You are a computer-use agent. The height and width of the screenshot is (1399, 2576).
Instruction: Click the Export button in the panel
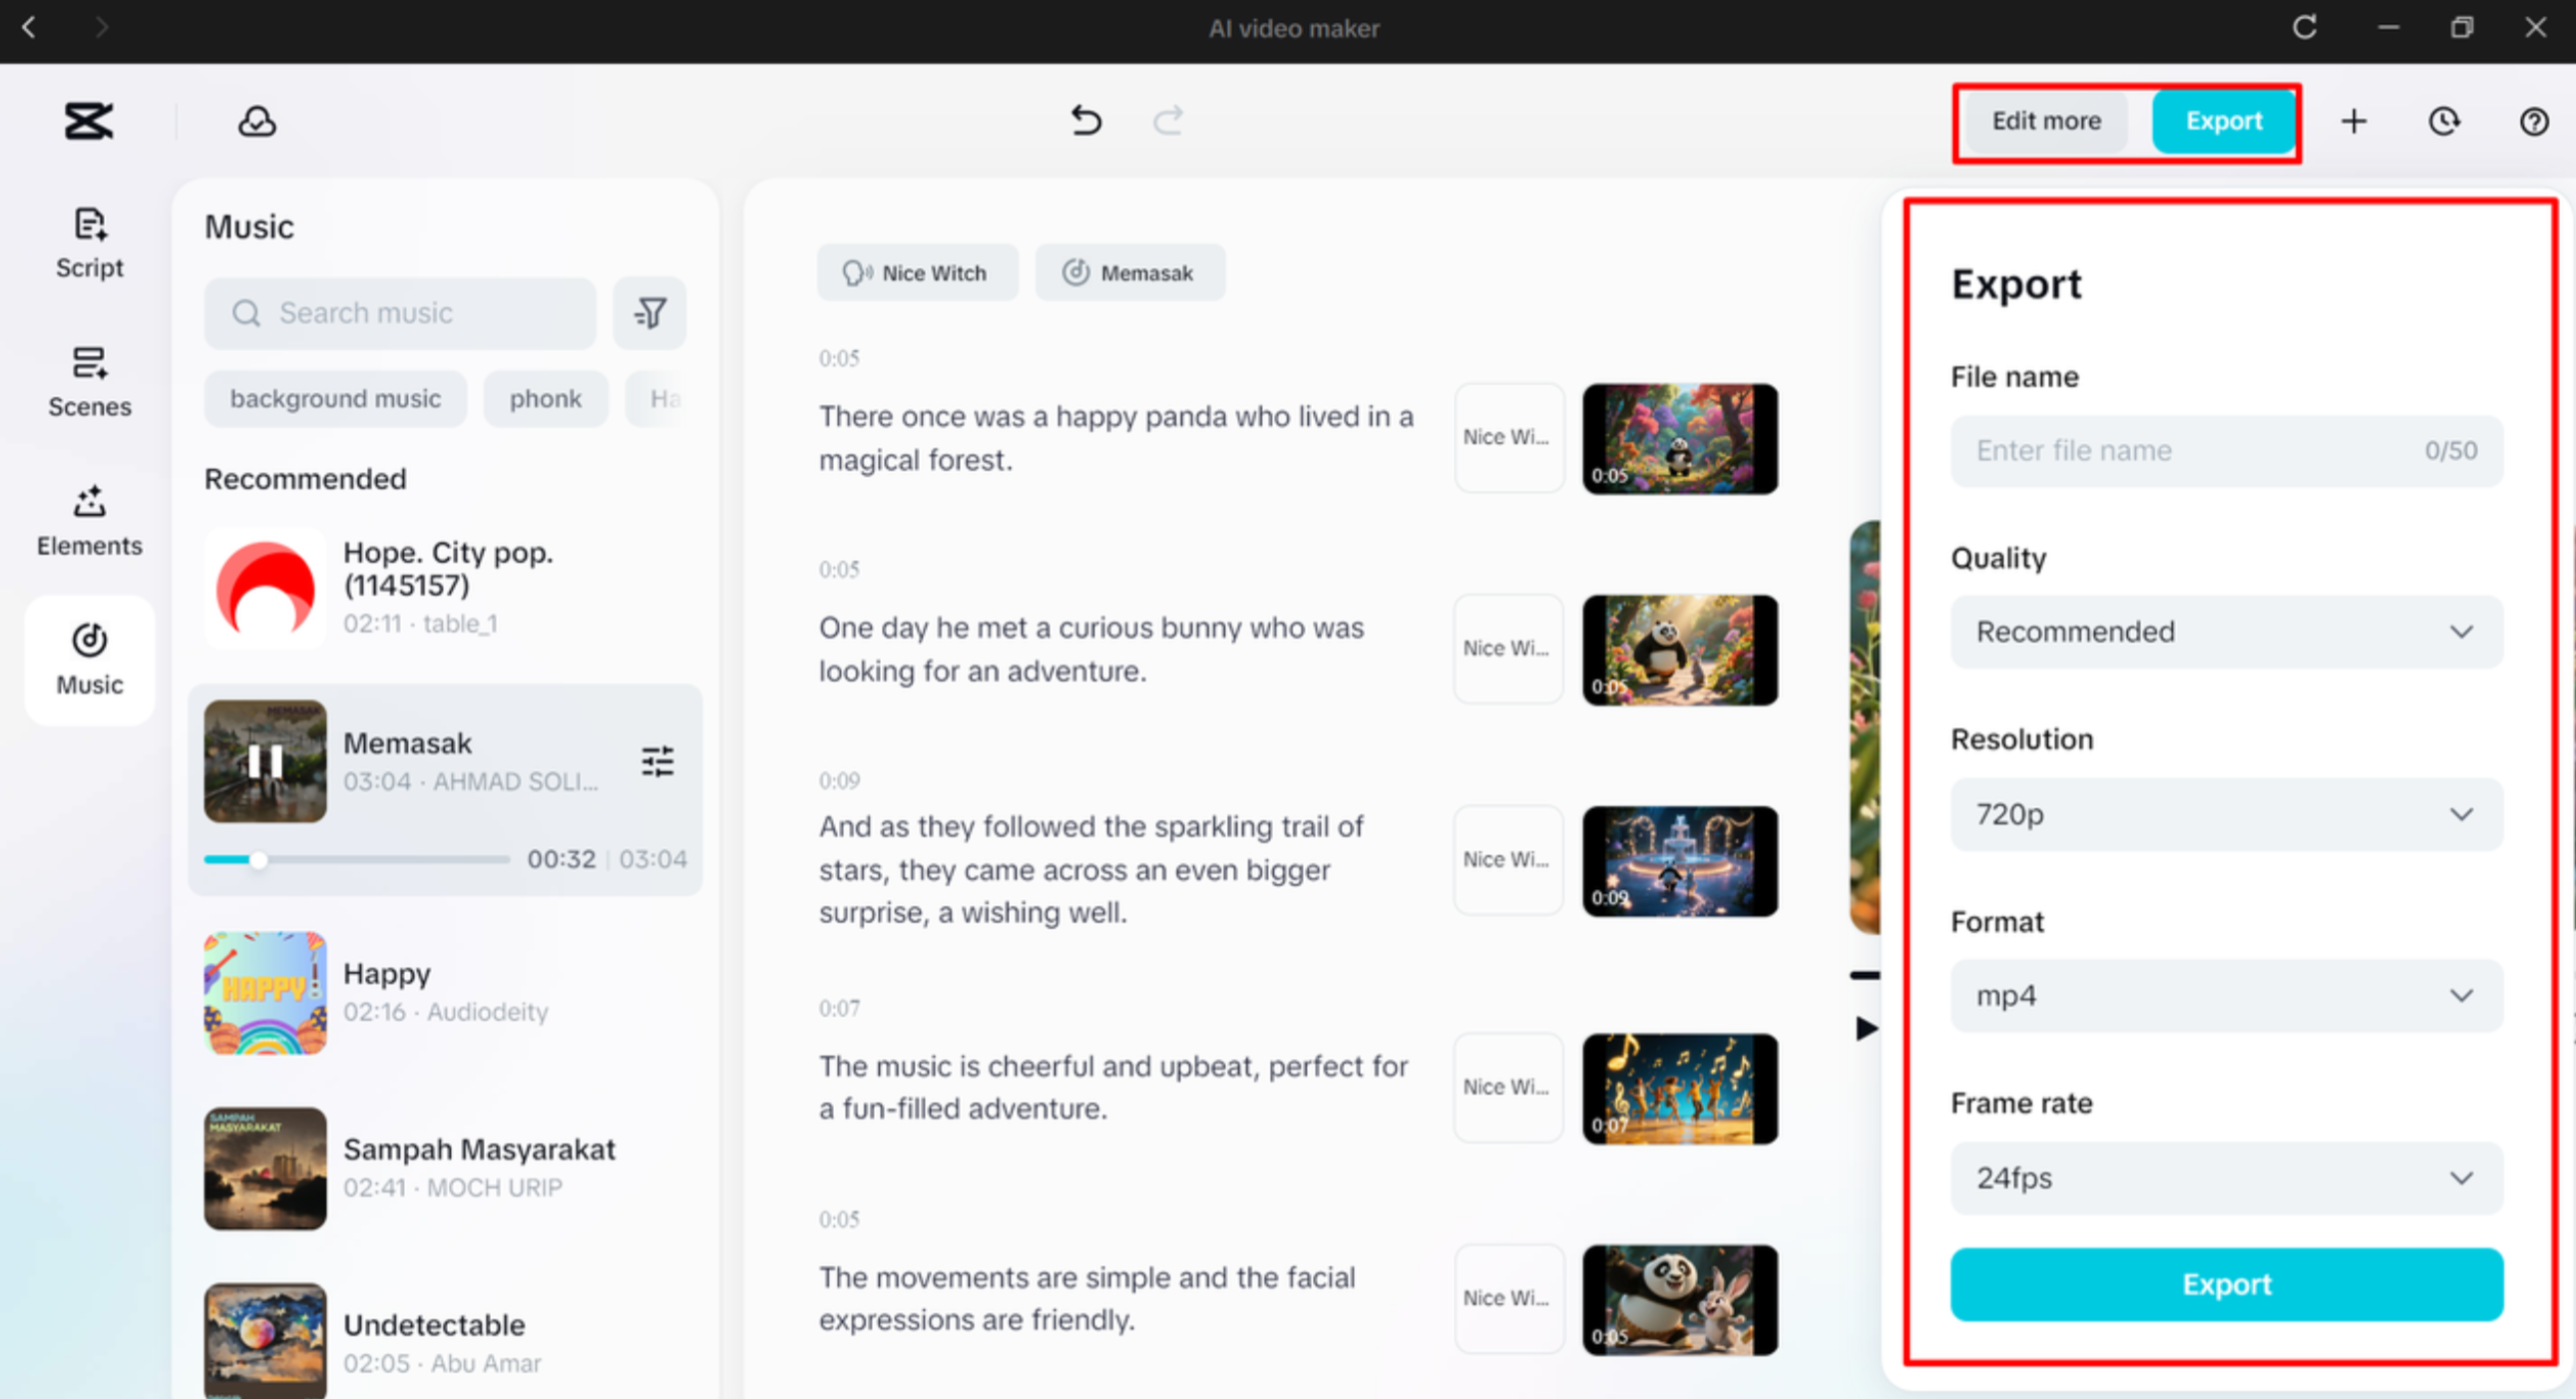tap(2225, 1284)
